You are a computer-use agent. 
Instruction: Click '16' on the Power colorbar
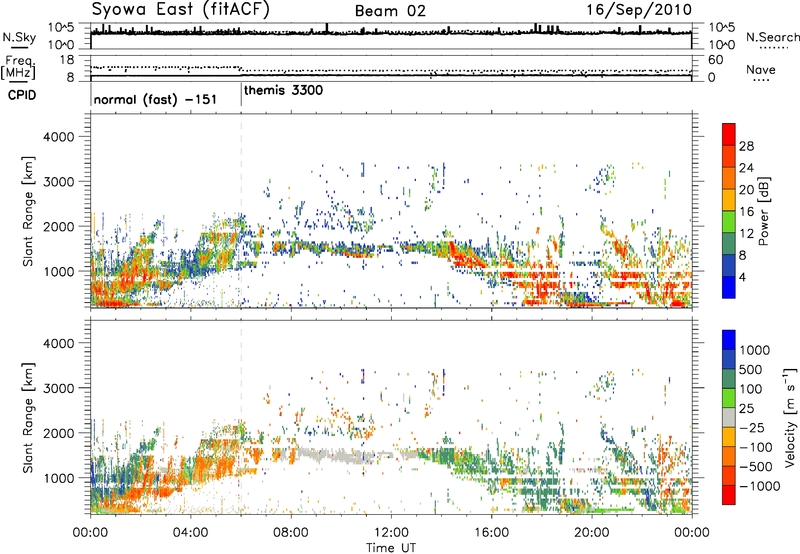746,212
